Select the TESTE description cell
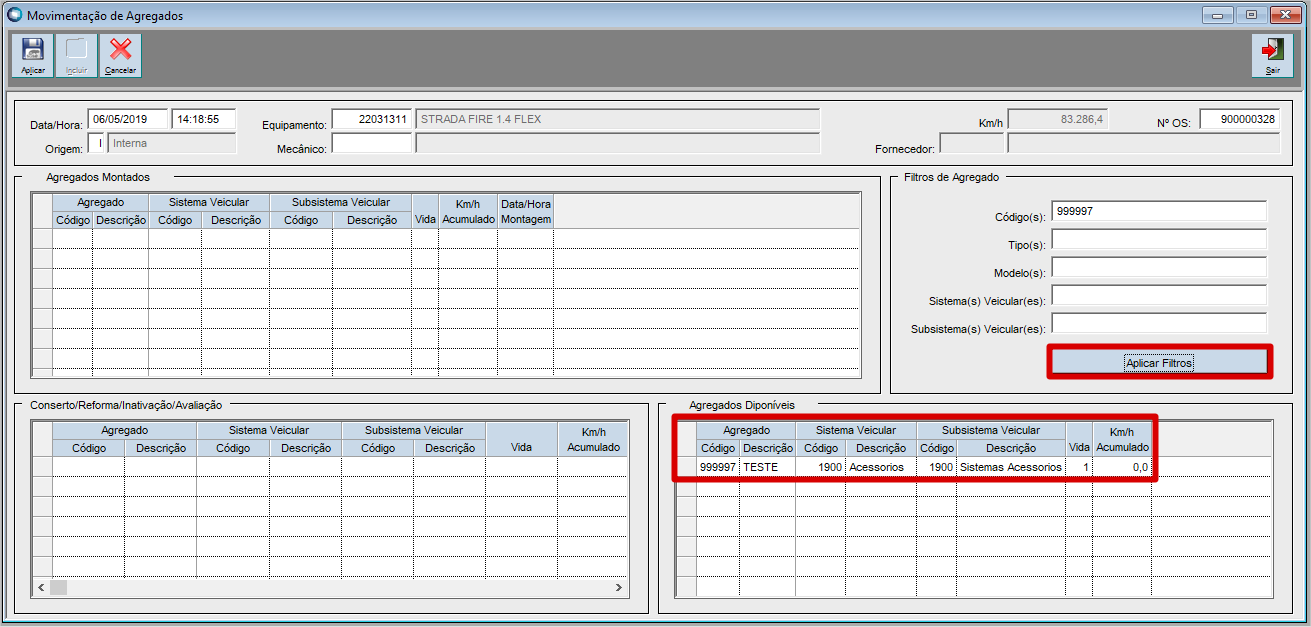 coord(768,467)
